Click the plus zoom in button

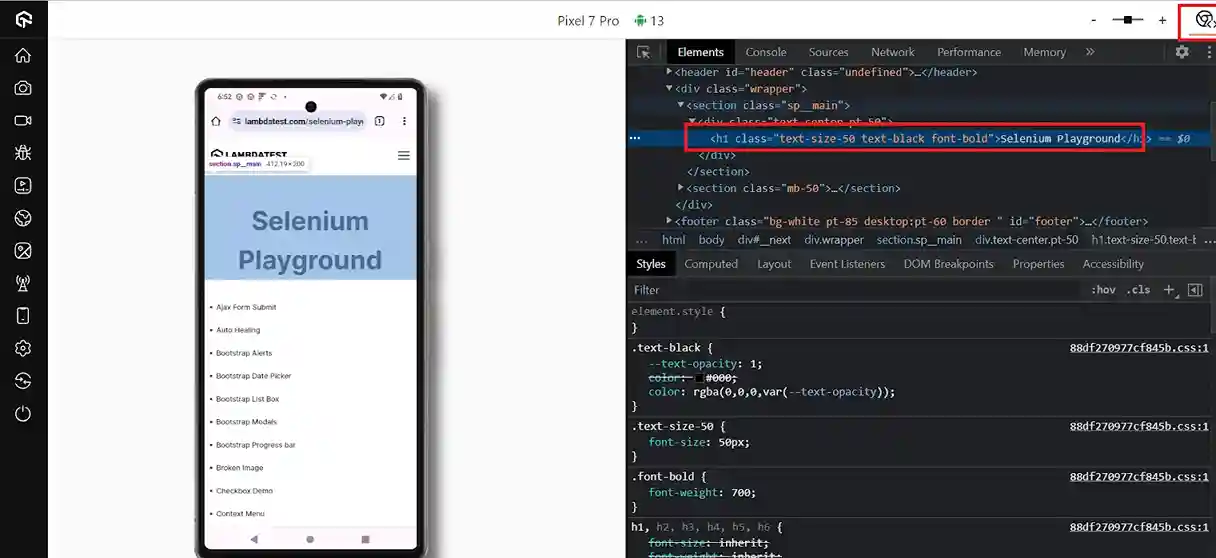tap(1162, 19)
